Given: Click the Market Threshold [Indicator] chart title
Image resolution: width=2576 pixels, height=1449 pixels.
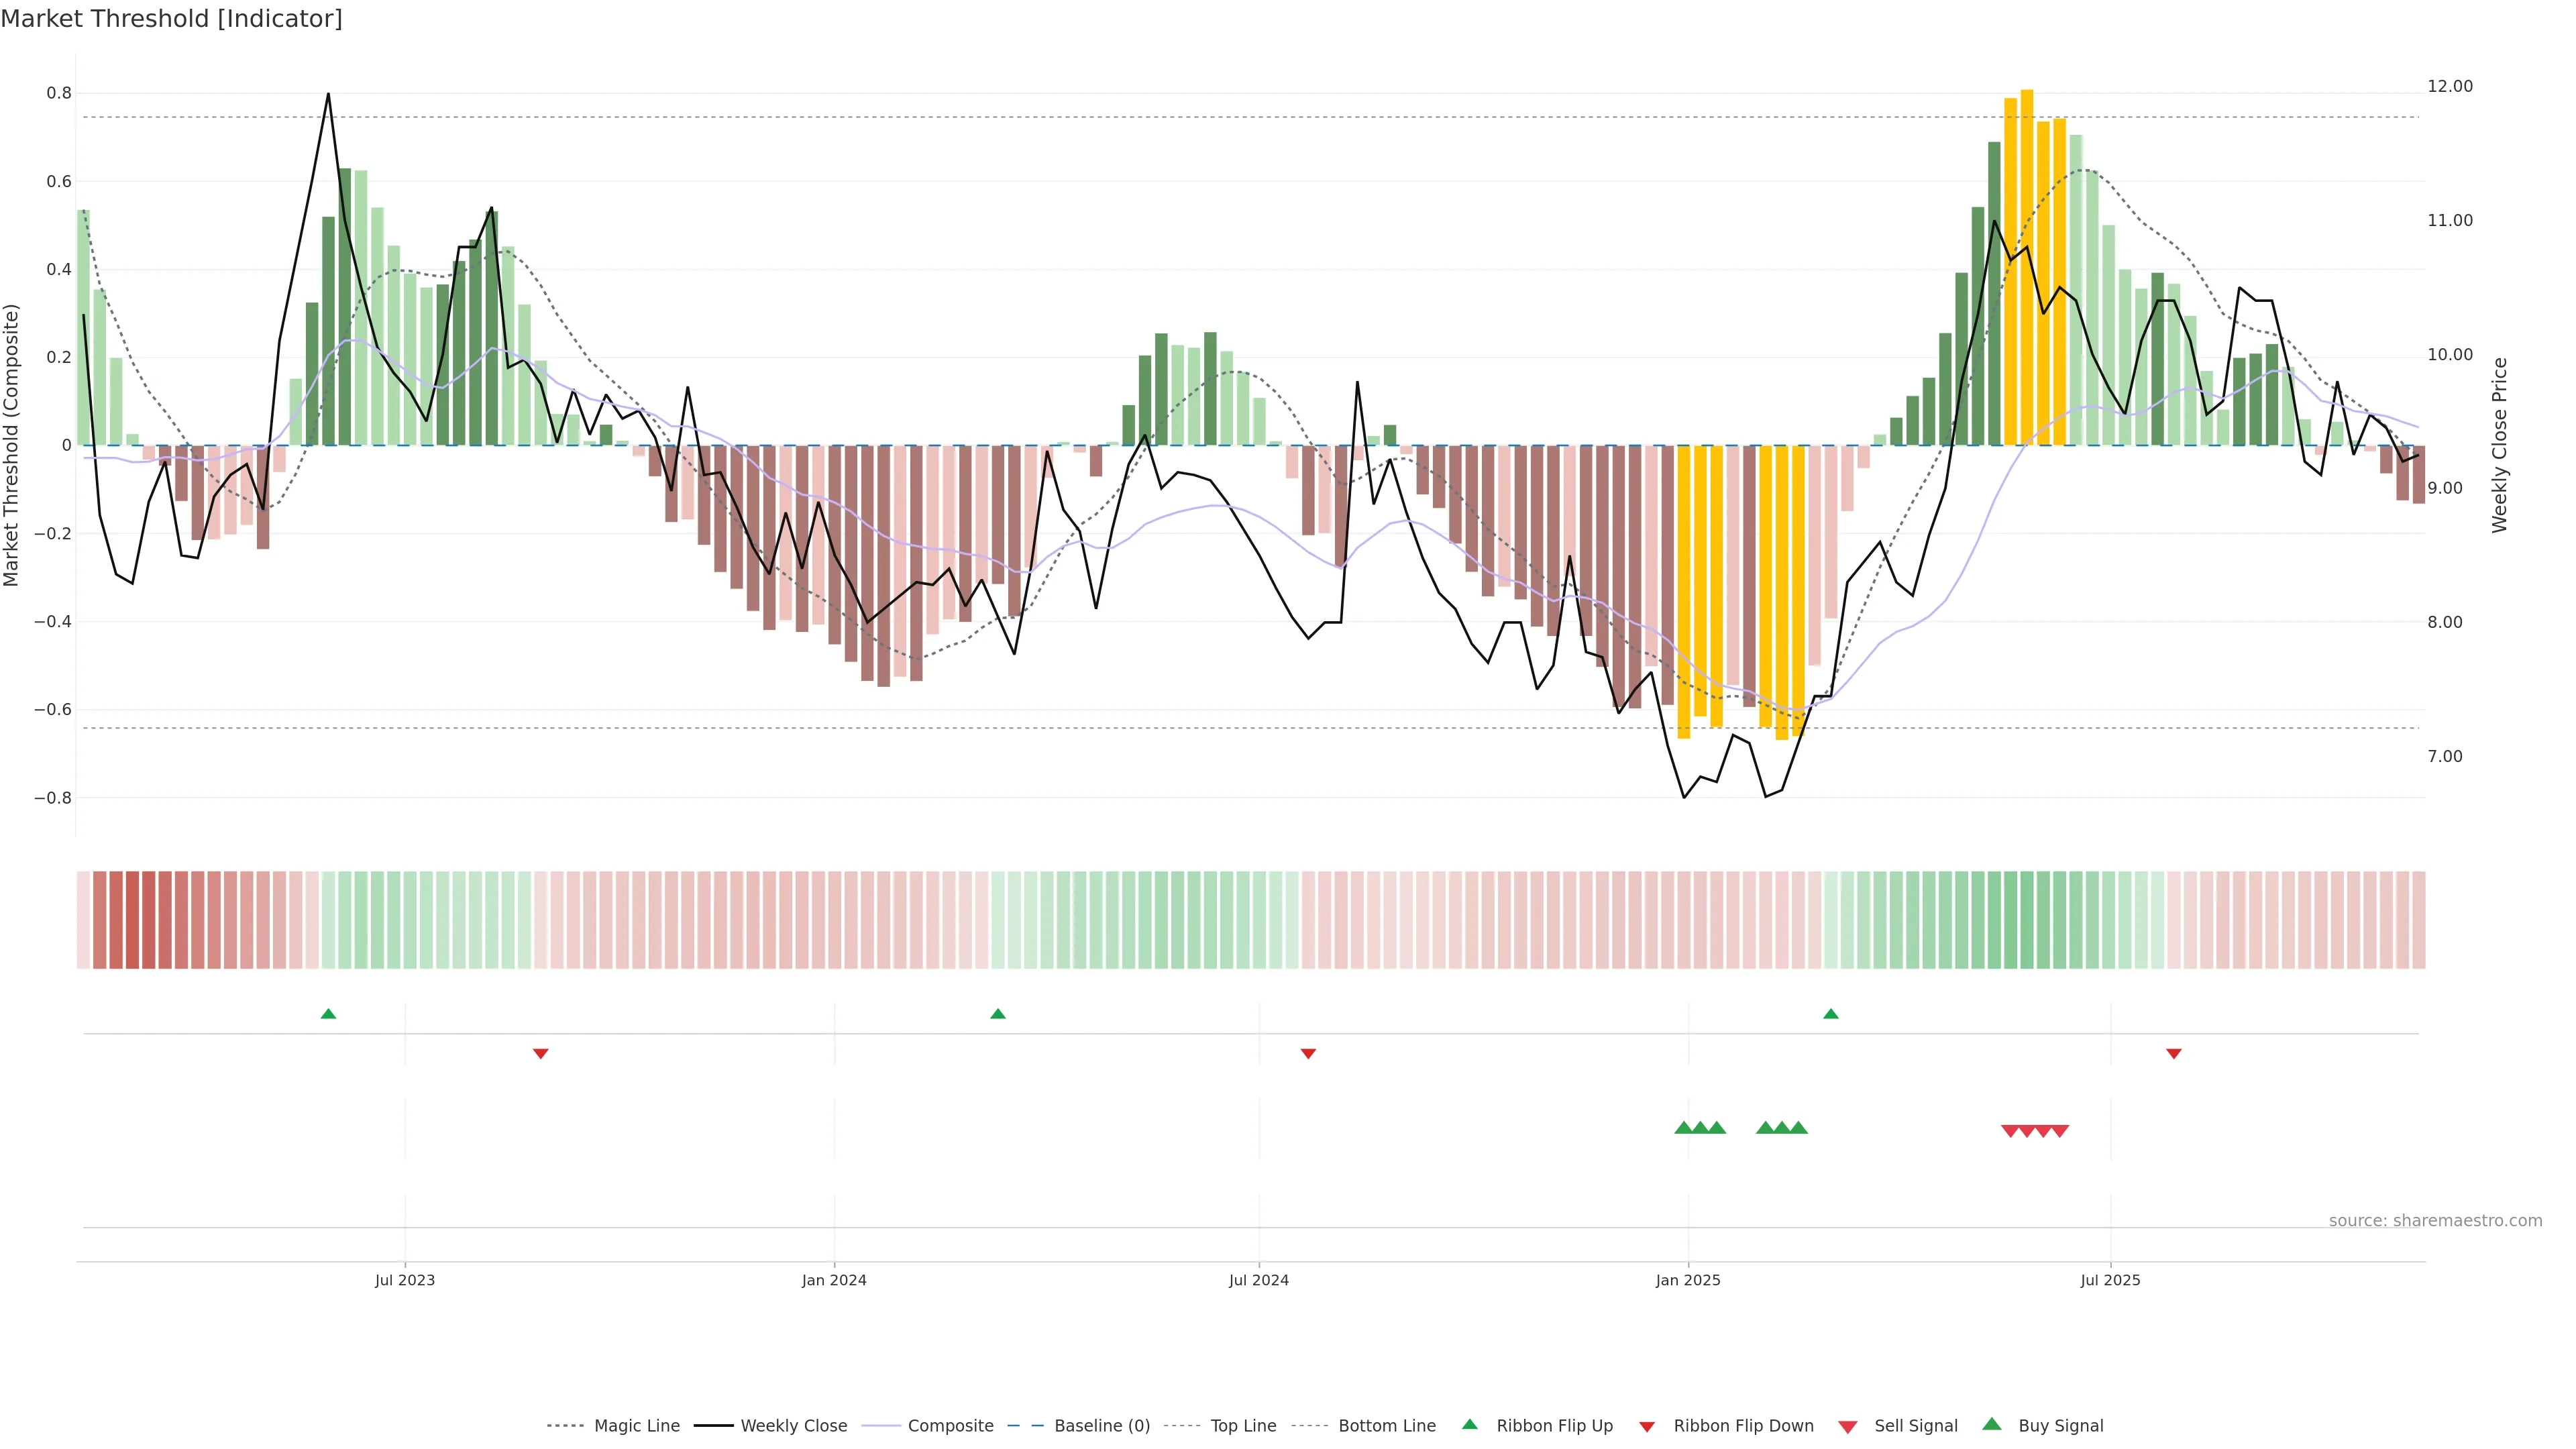Looking at the screenshot, I should [x=171, y=18].
